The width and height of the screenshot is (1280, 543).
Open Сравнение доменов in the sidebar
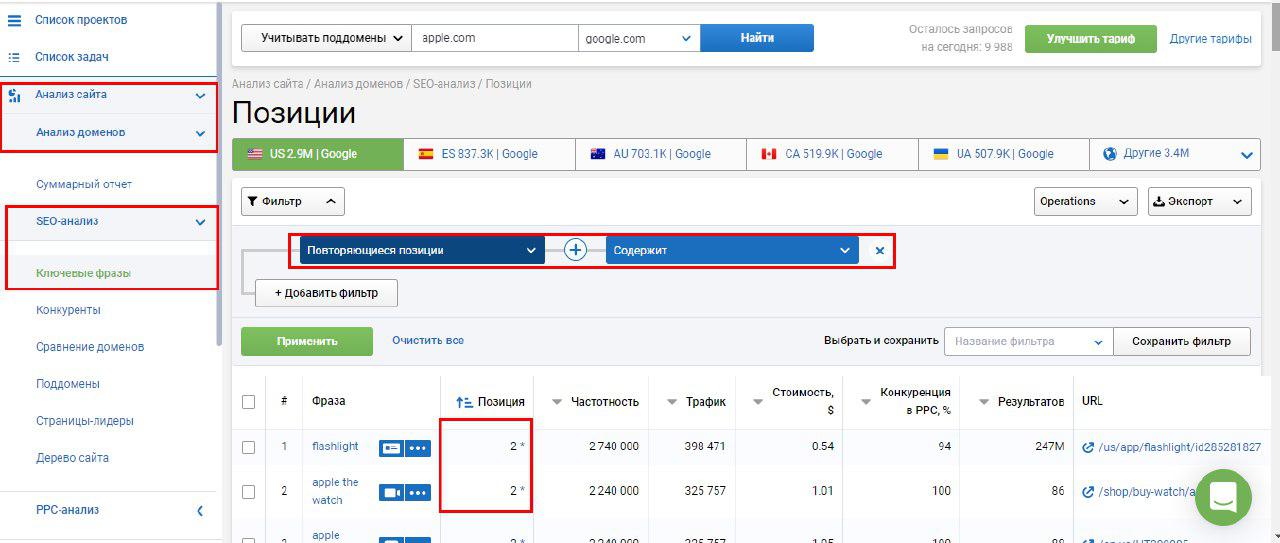(x=90, y=347)
